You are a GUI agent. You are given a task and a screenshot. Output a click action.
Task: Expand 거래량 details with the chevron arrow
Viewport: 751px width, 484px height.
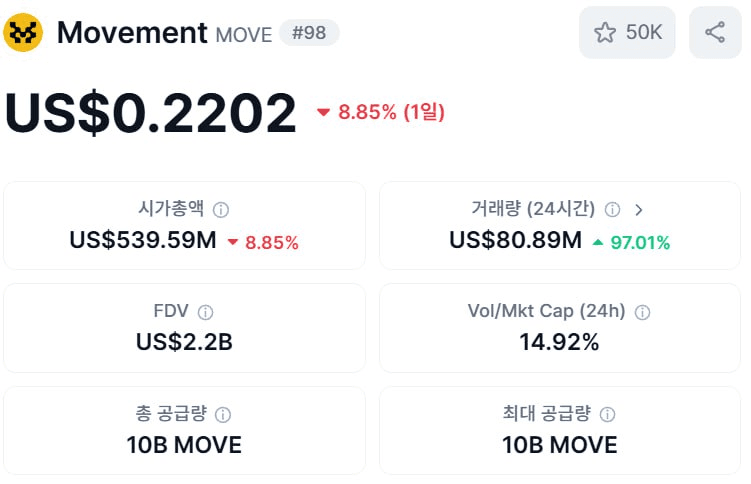point(639,210)
